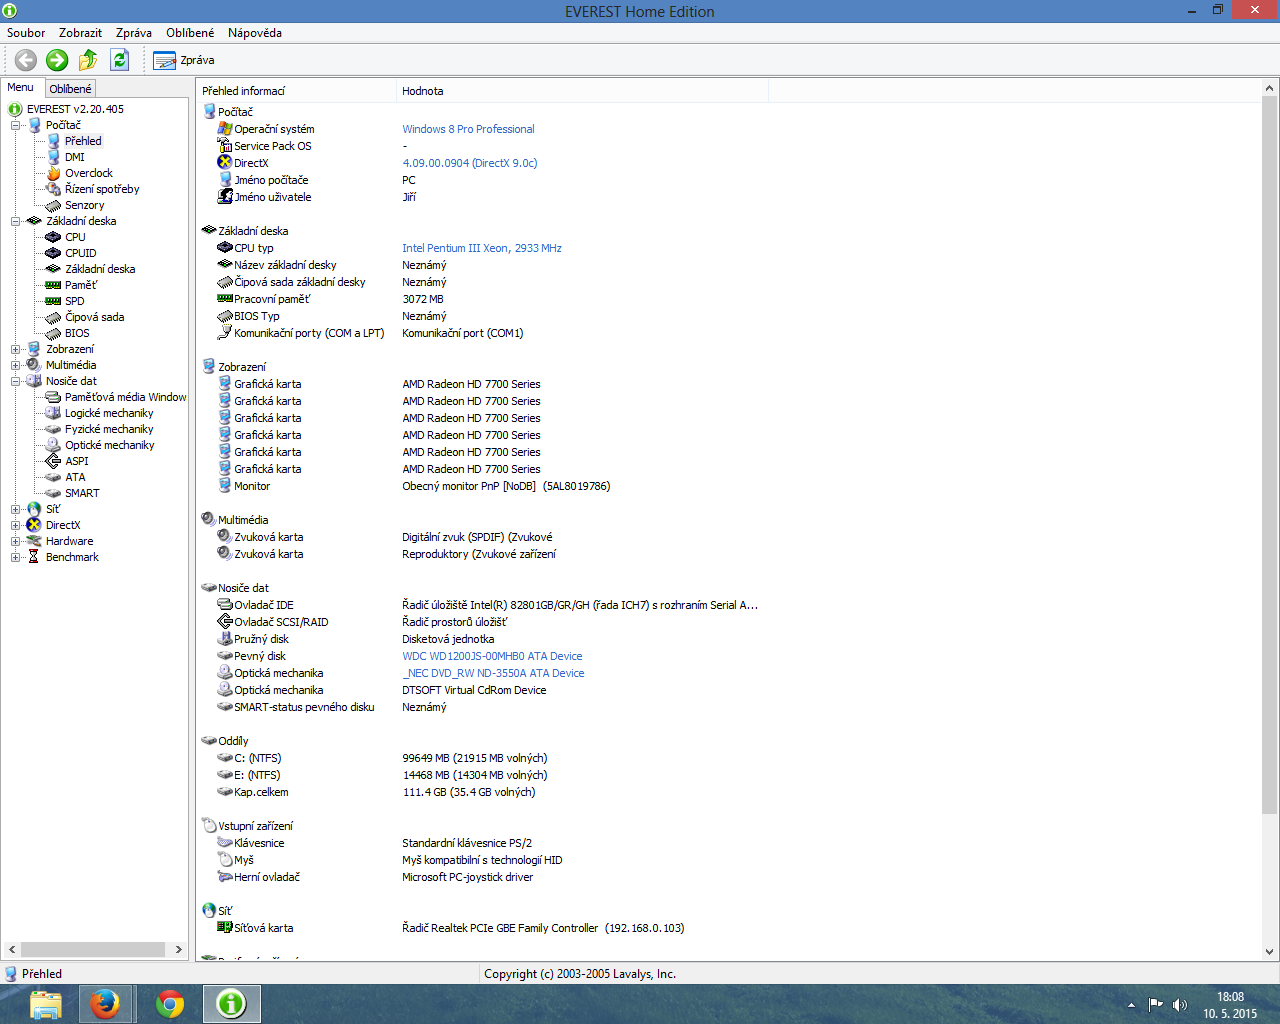Select the DirectX icon in tree
The image size is (1280, 1024).
point(34,525)
